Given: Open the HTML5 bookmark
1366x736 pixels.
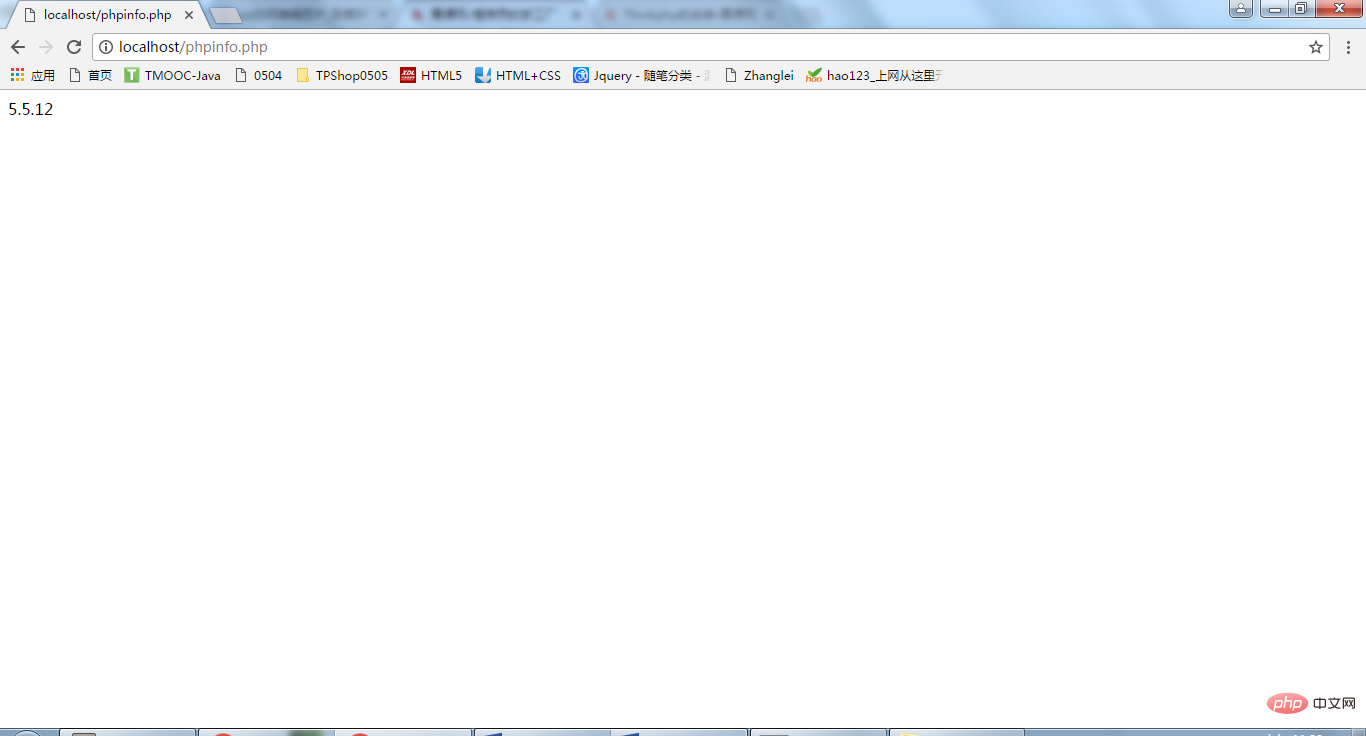Looking at the screenshot, I should point(431,75).
